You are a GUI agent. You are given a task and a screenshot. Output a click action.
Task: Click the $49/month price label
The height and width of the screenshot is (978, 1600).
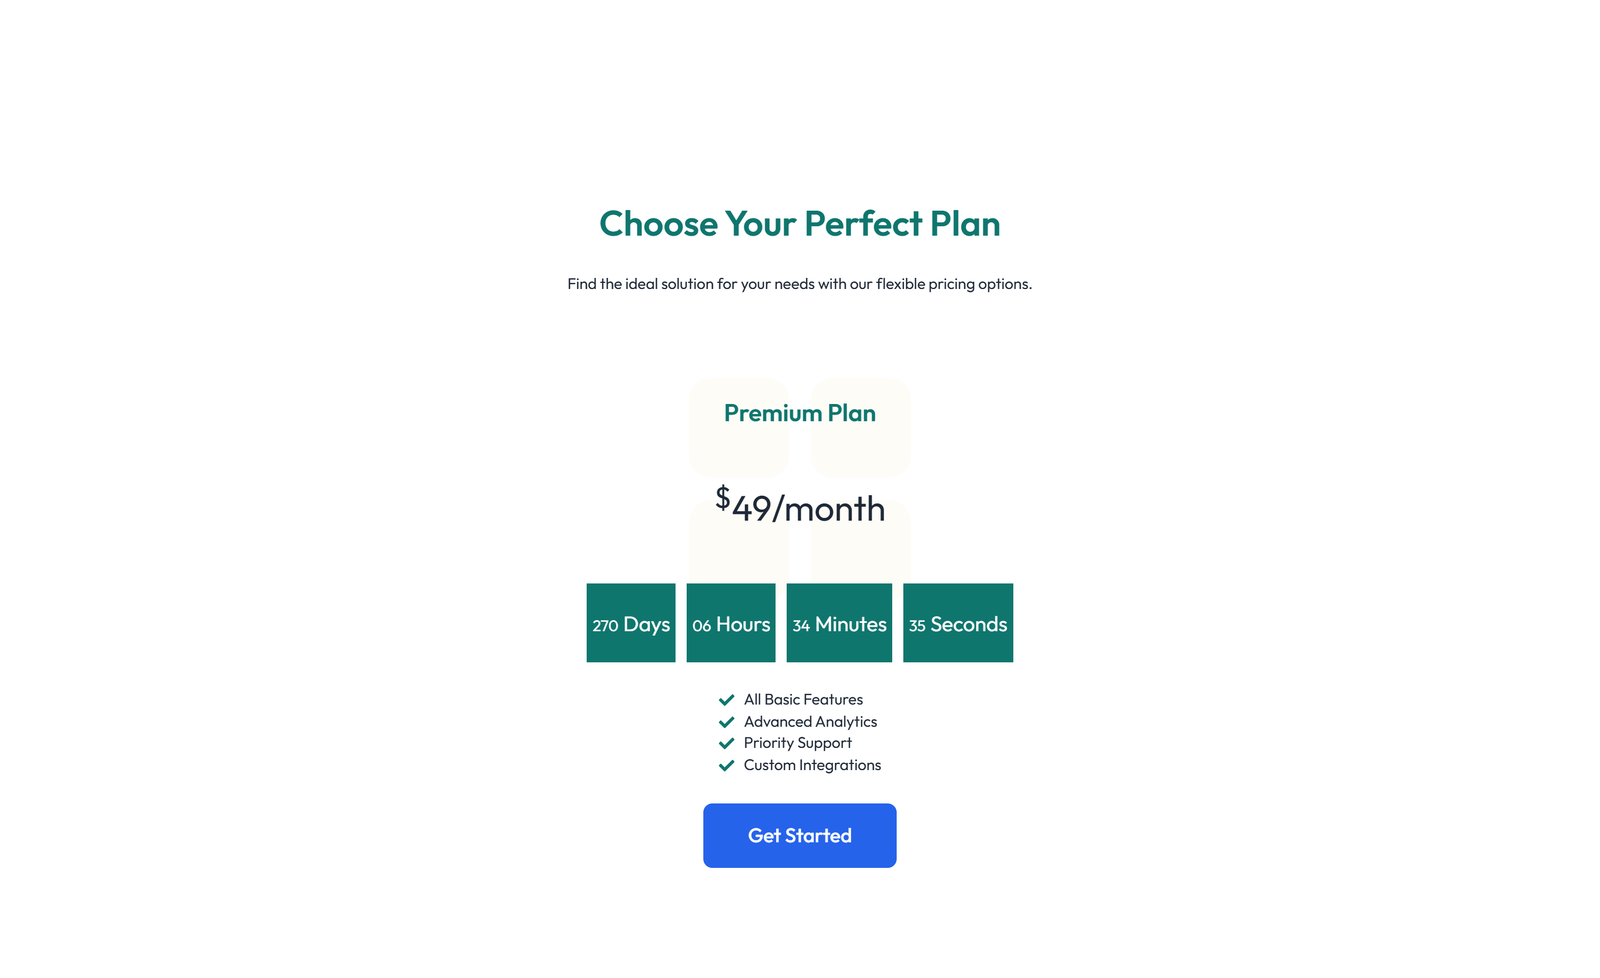tap(799, 507)
